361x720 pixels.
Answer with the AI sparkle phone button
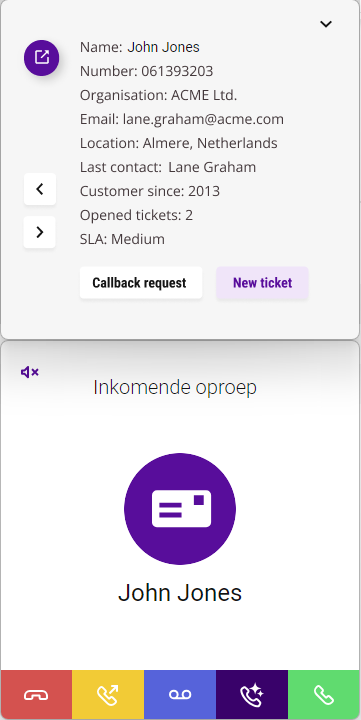tap(252, 695)
